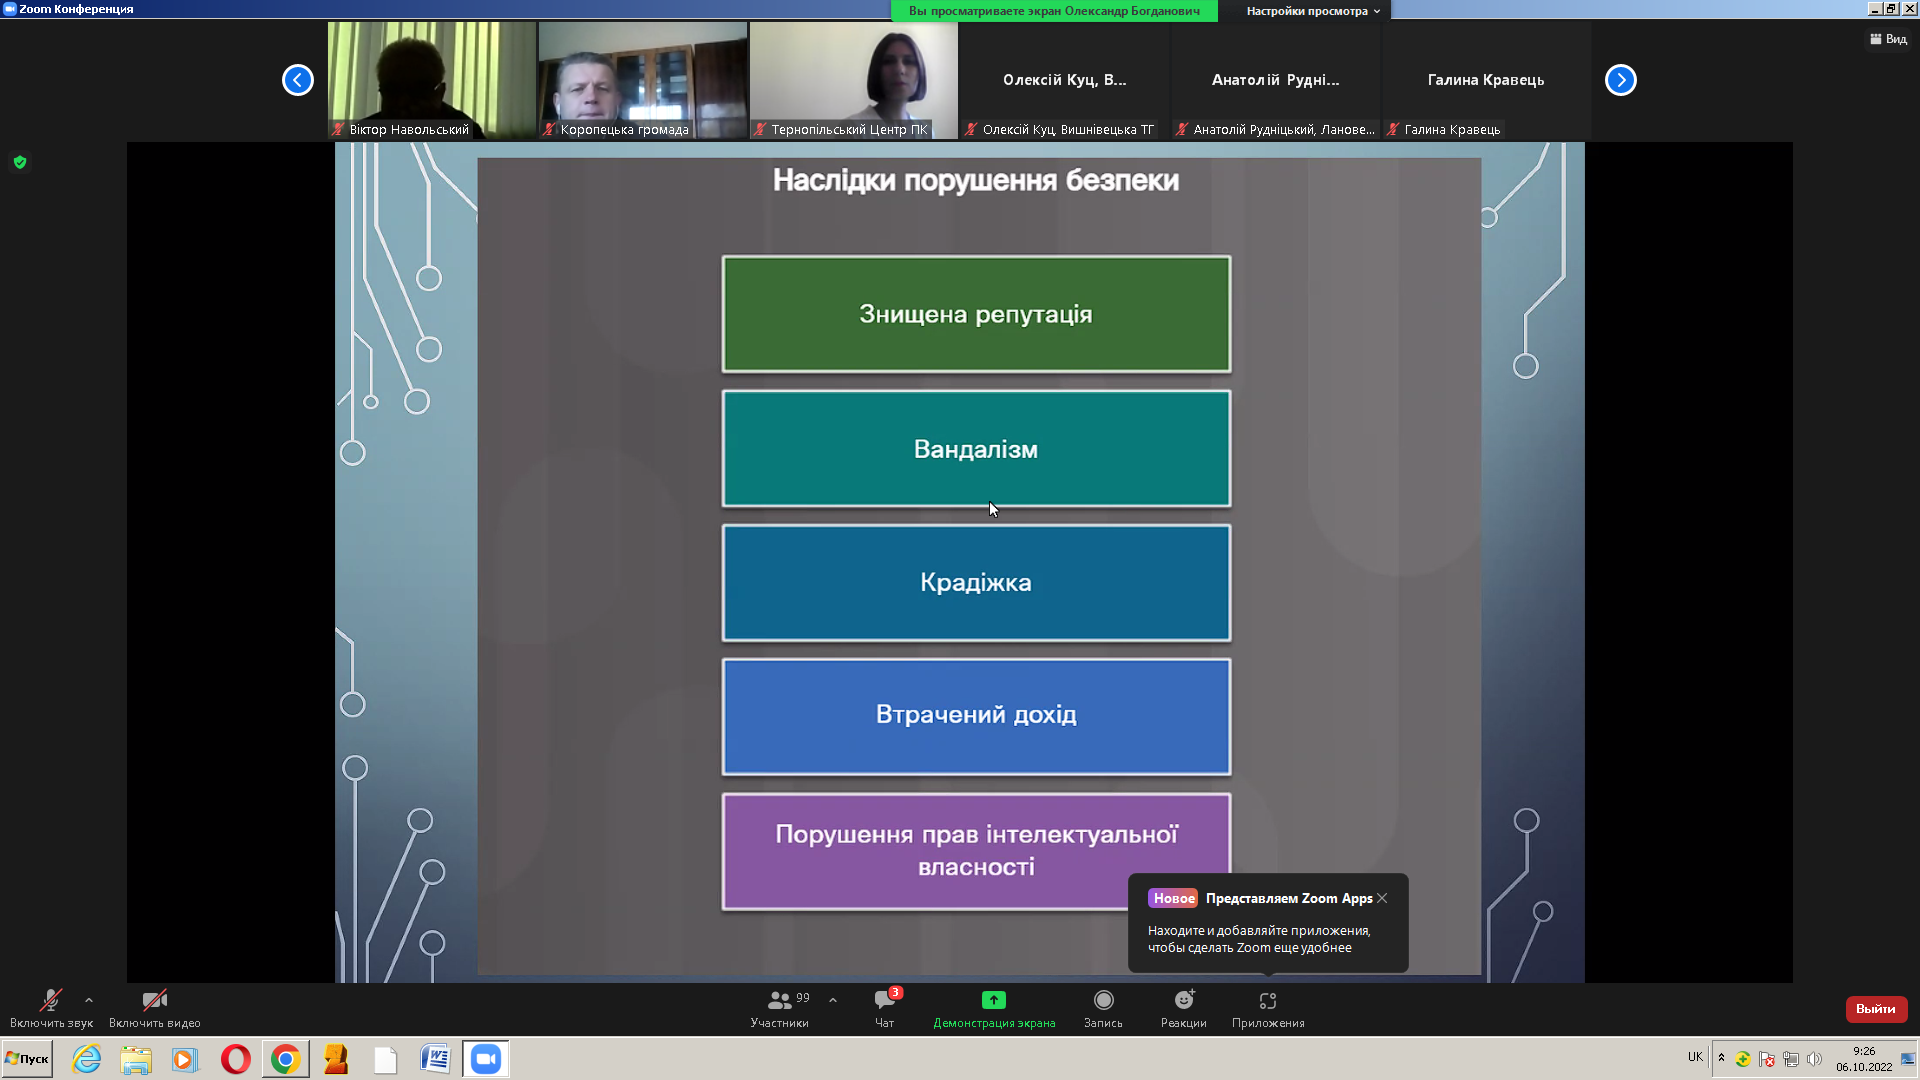Image resolution: width=1920 pixels, height=1080 pixels.
Task: Start recording with Запись
Action: 1103,1008
